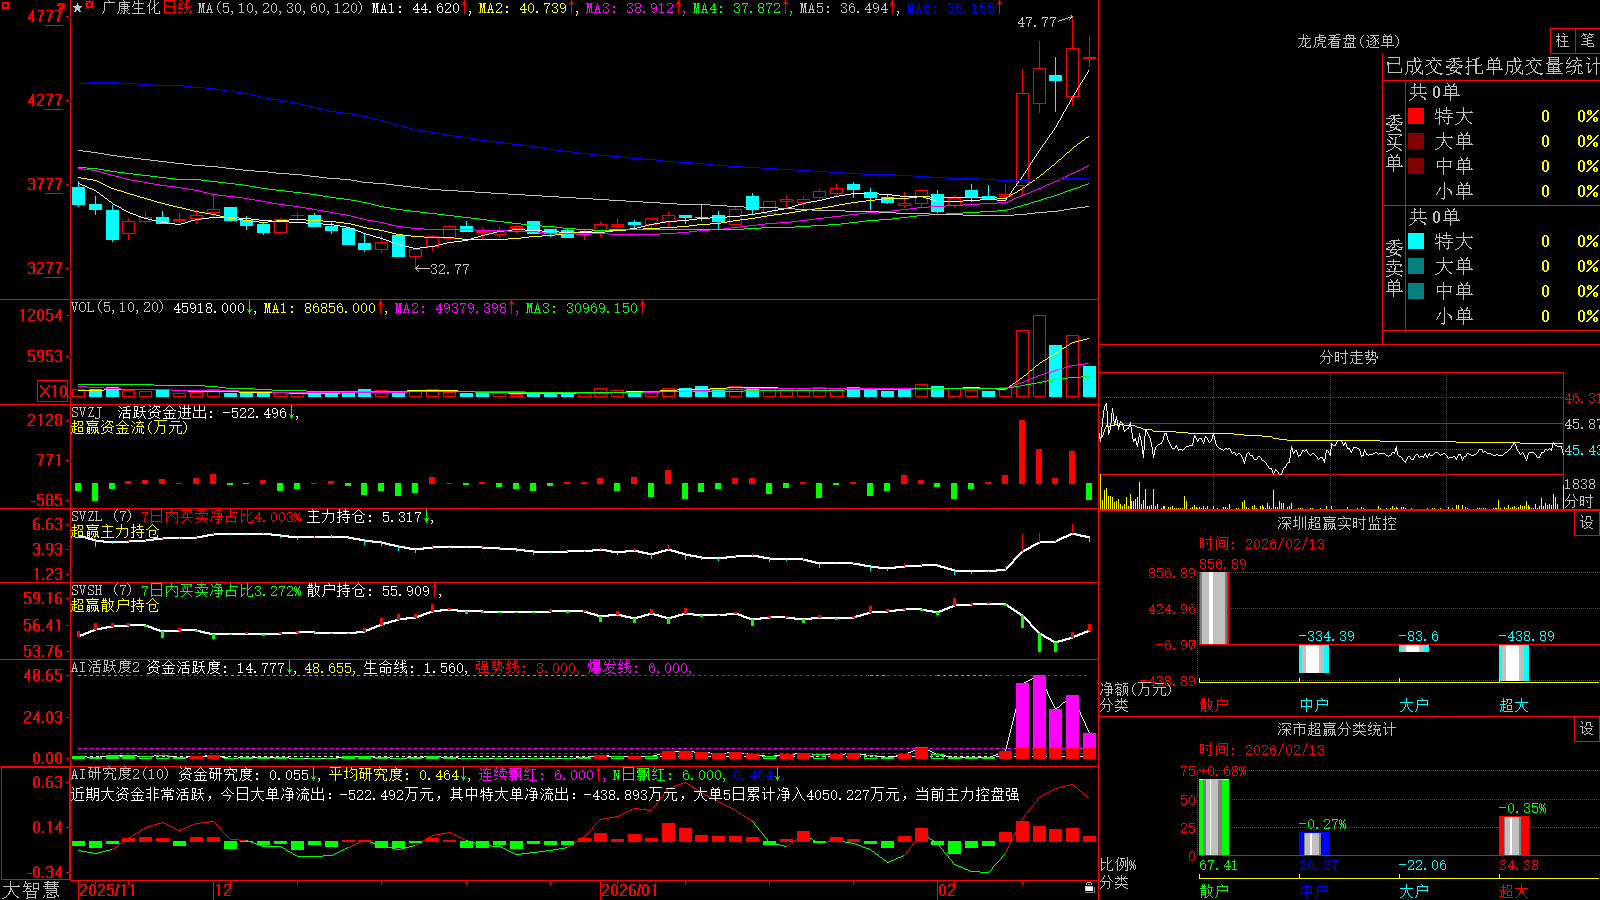Screen dimensions: 1600x900
Task: Click the 02 month timeline marker
Action: [x=946, y=890]
